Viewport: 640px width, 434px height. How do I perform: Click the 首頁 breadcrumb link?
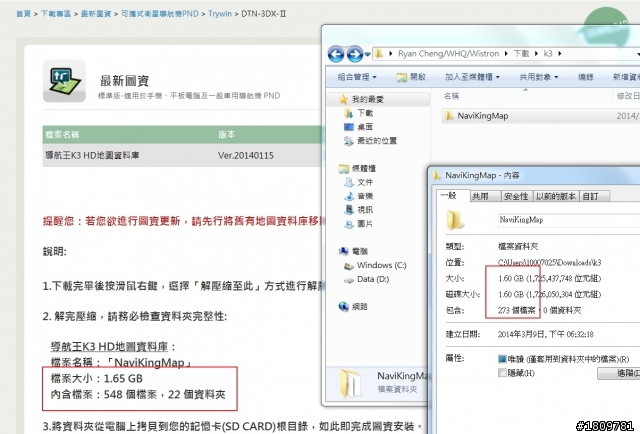[24, 14]
